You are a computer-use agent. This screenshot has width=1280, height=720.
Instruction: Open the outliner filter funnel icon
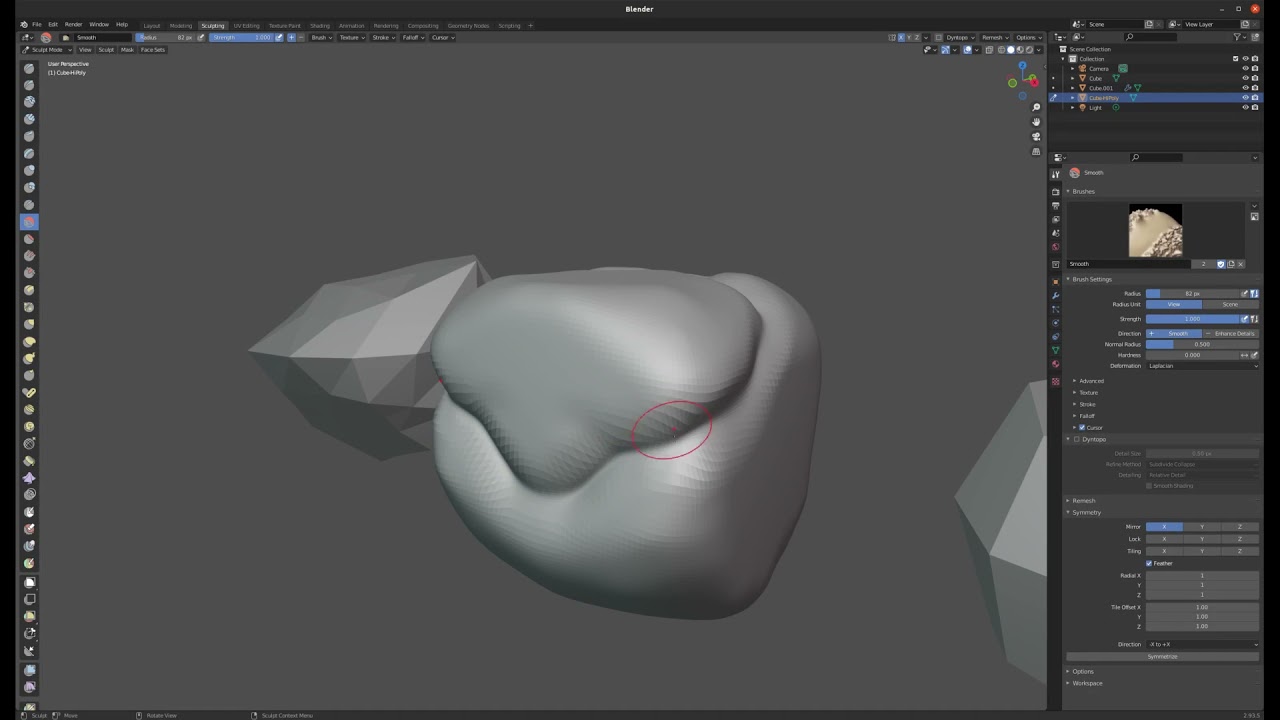(1237, 37)
